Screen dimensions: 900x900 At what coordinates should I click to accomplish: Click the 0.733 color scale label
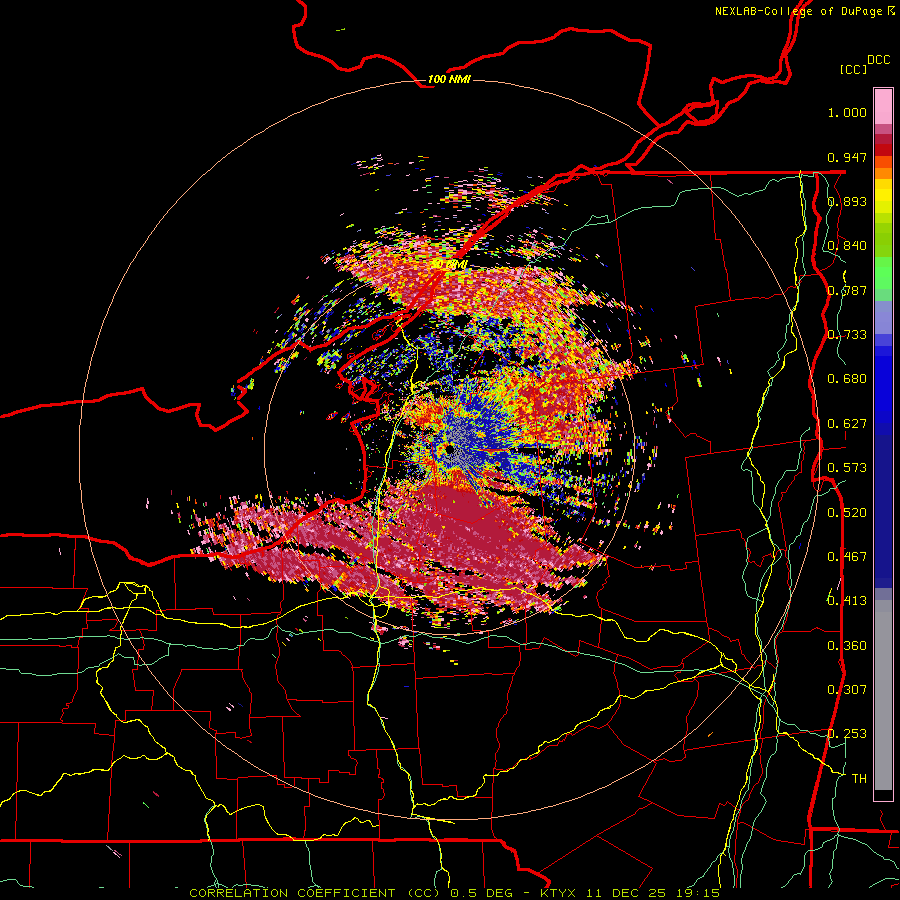click(x=847, y=335)
